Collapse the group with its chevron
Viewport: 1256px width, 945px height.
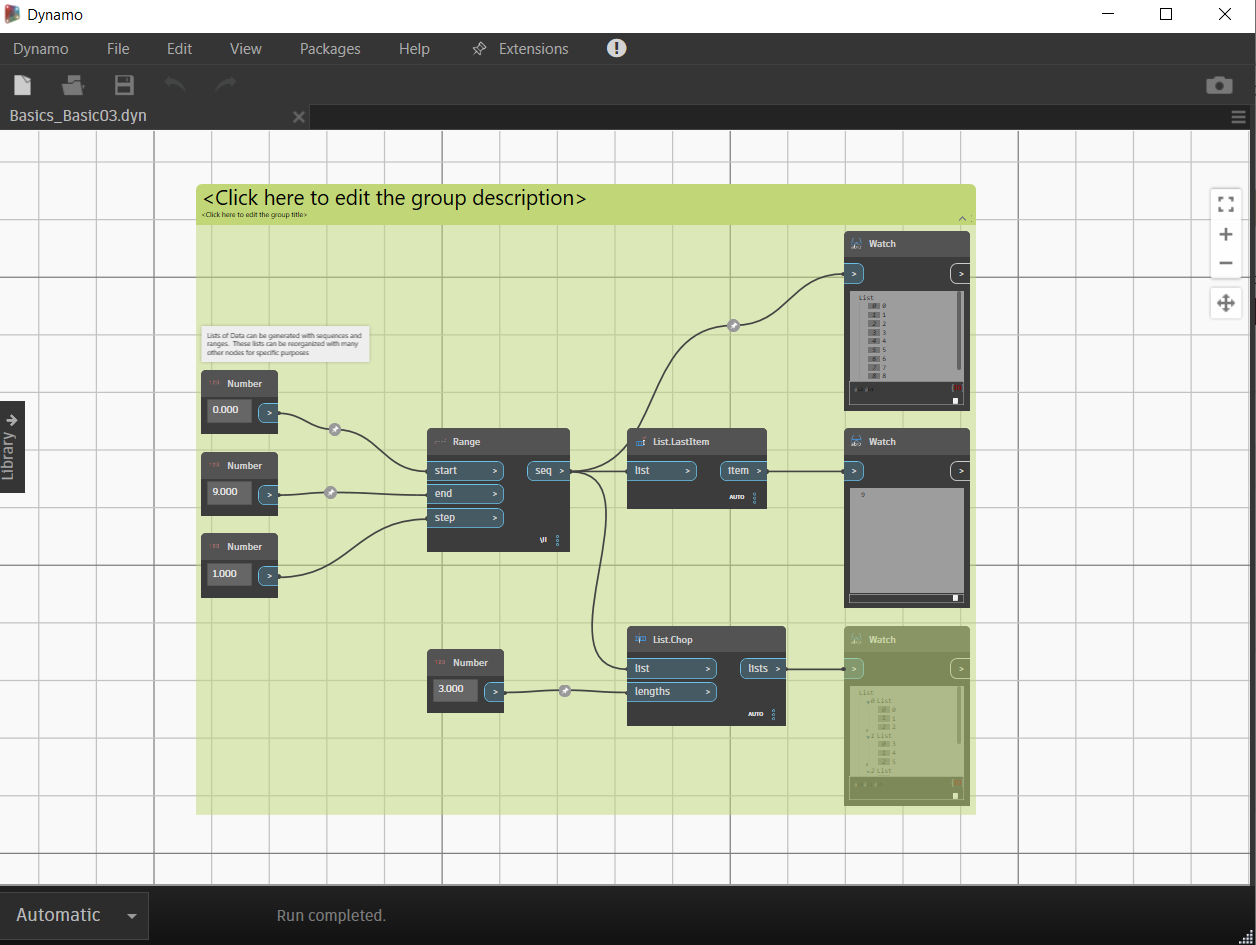(x=962, y=217)
